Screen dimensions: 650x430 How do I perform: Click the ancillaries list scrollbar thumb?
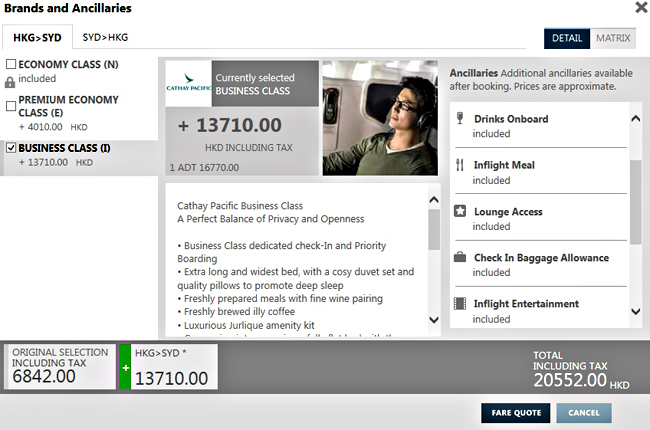(635, 202)
